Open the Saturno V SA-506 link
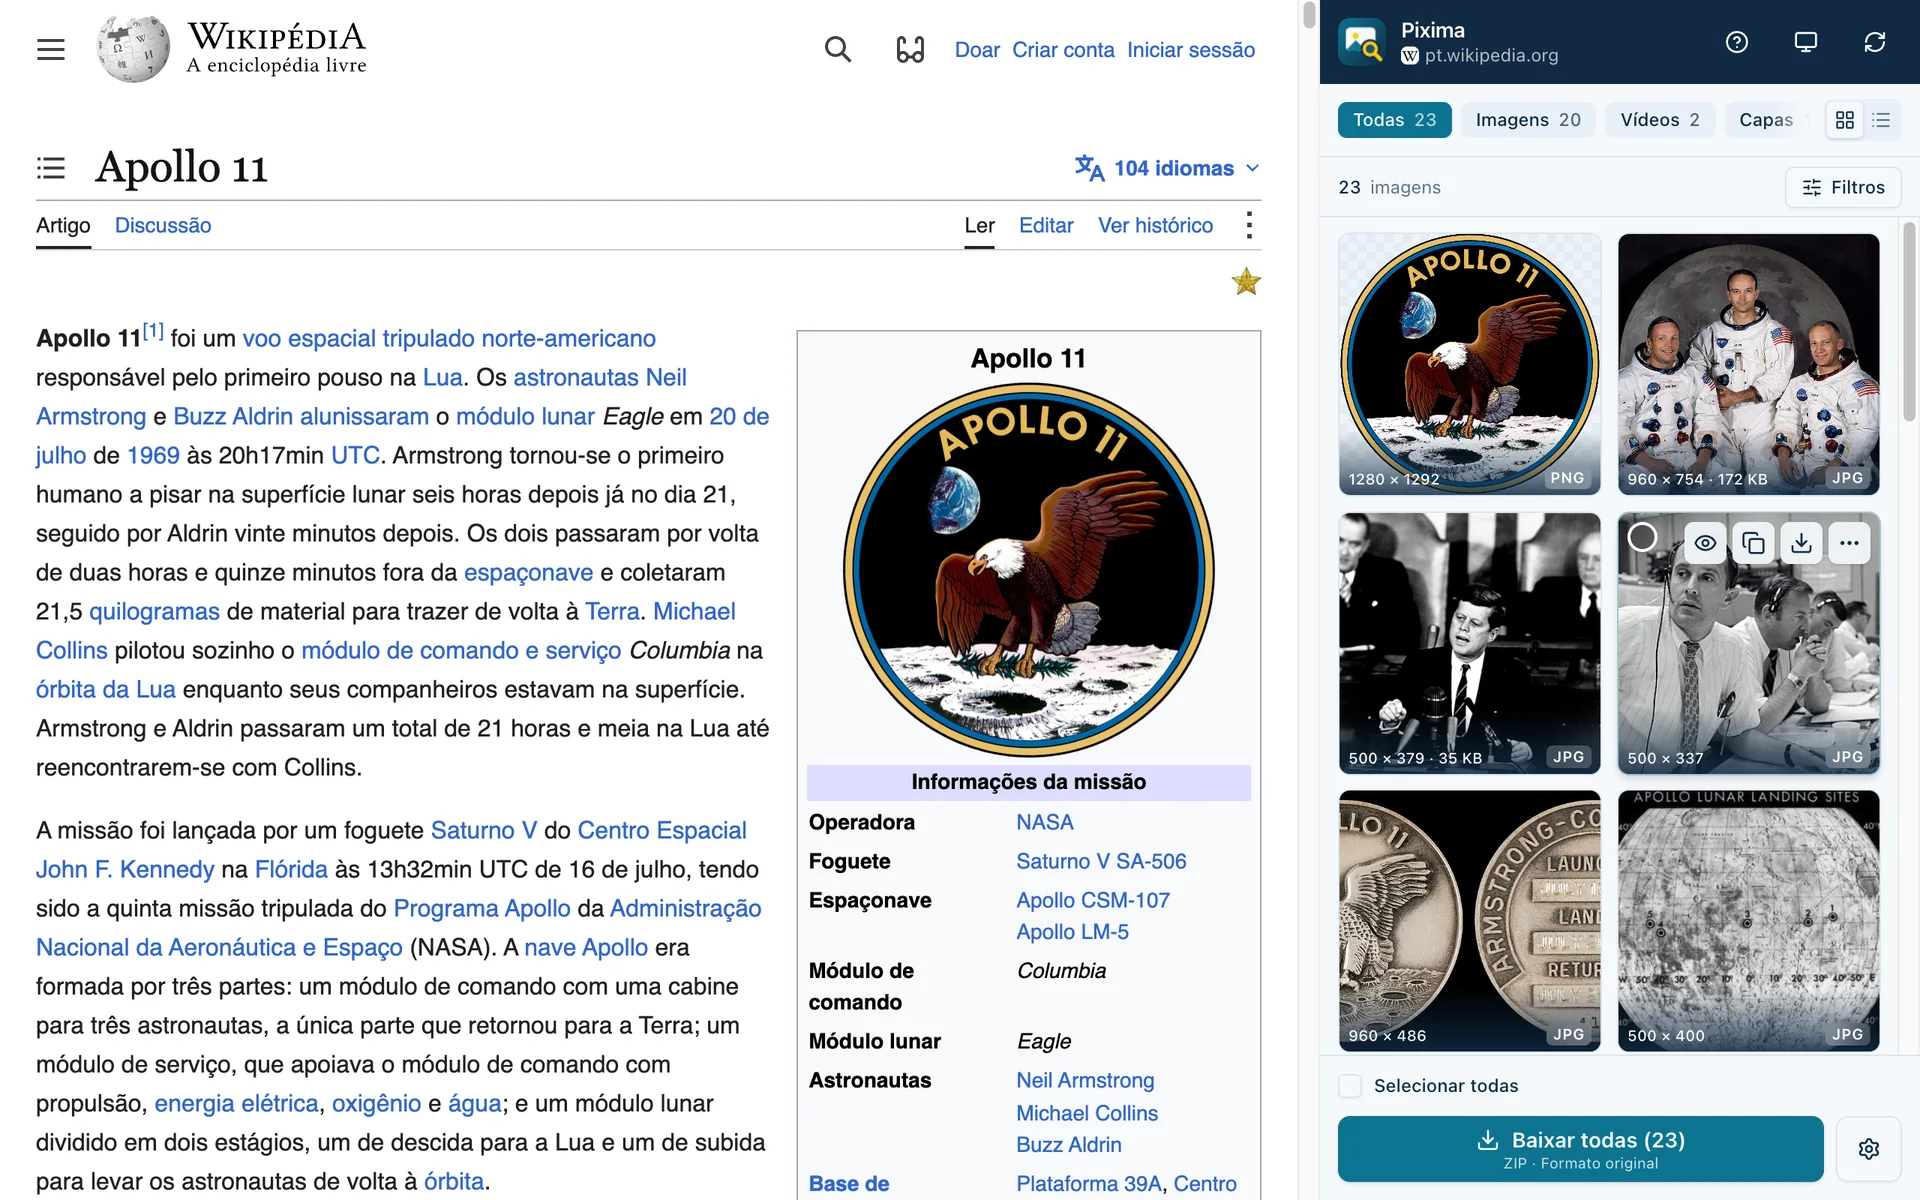Screen dimensions: 1920x1200 (x=1101, y=861)
